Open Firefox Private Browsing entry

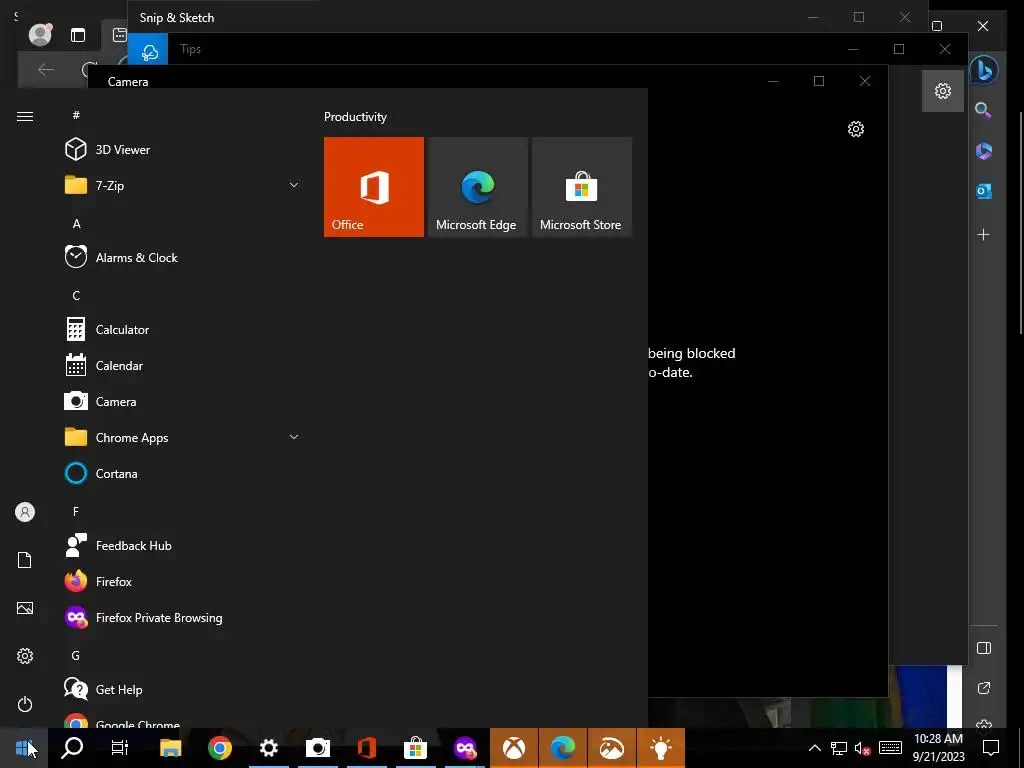click(x=181, y=617)
